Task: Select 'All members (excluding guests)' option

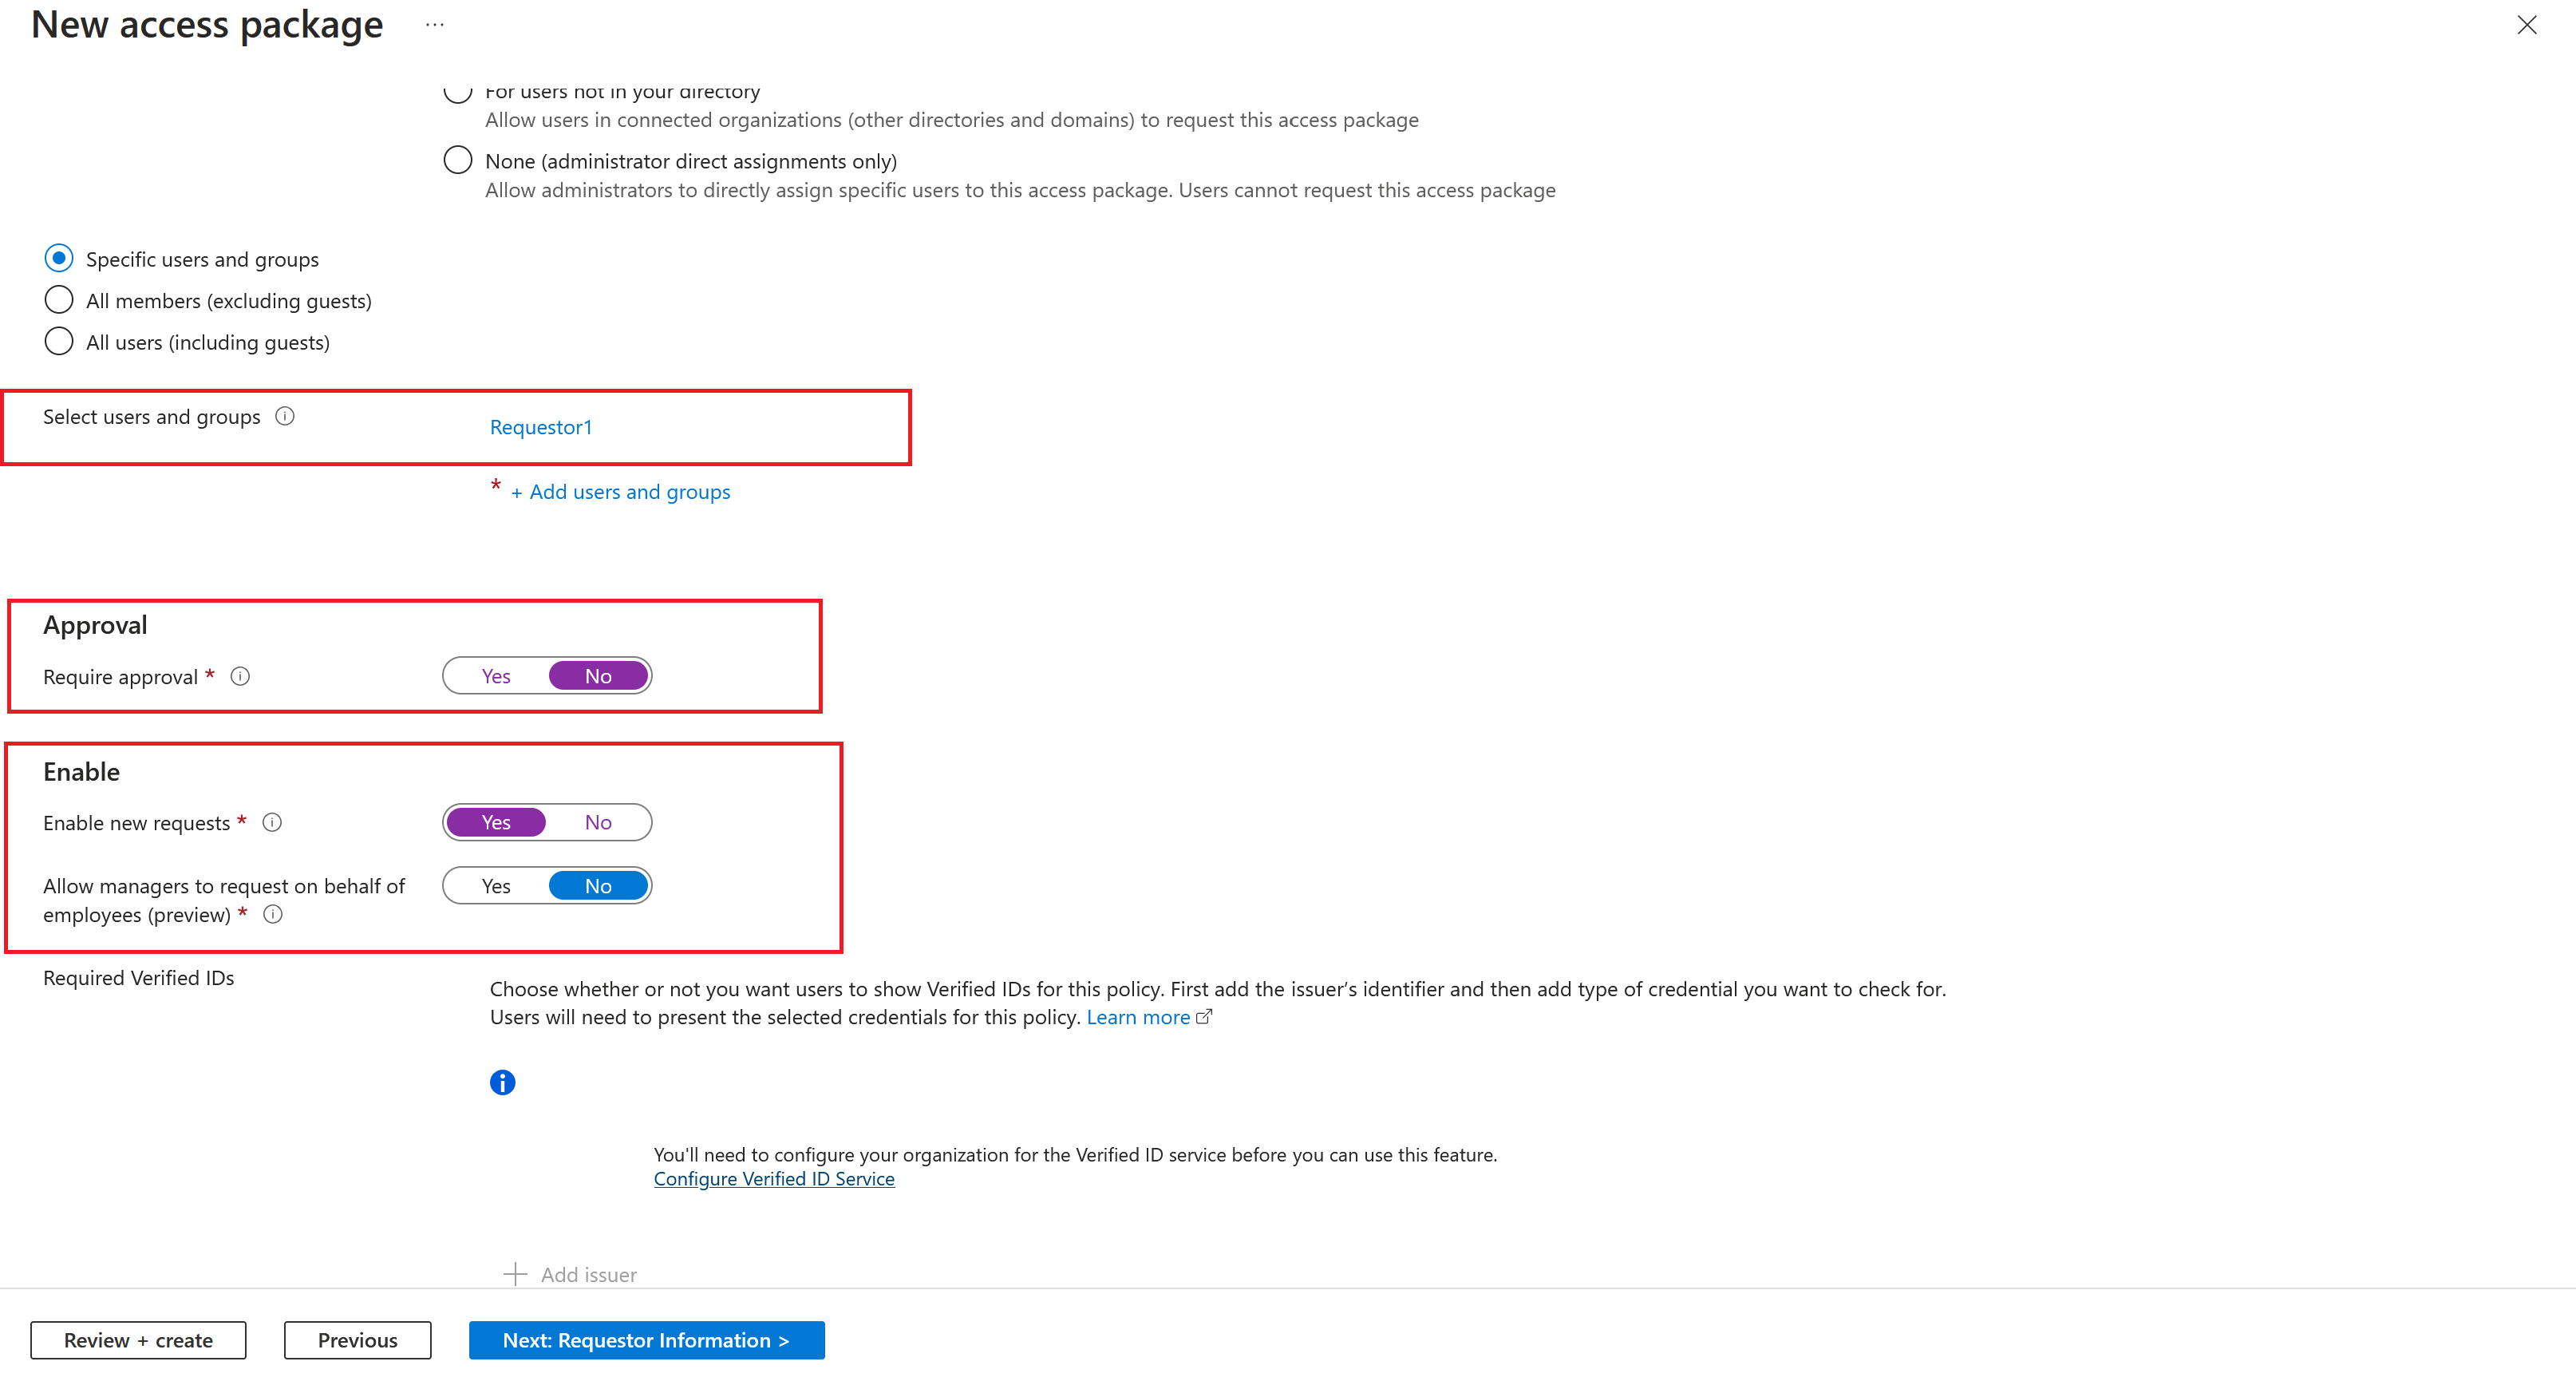Action: [x=57, y=301]
